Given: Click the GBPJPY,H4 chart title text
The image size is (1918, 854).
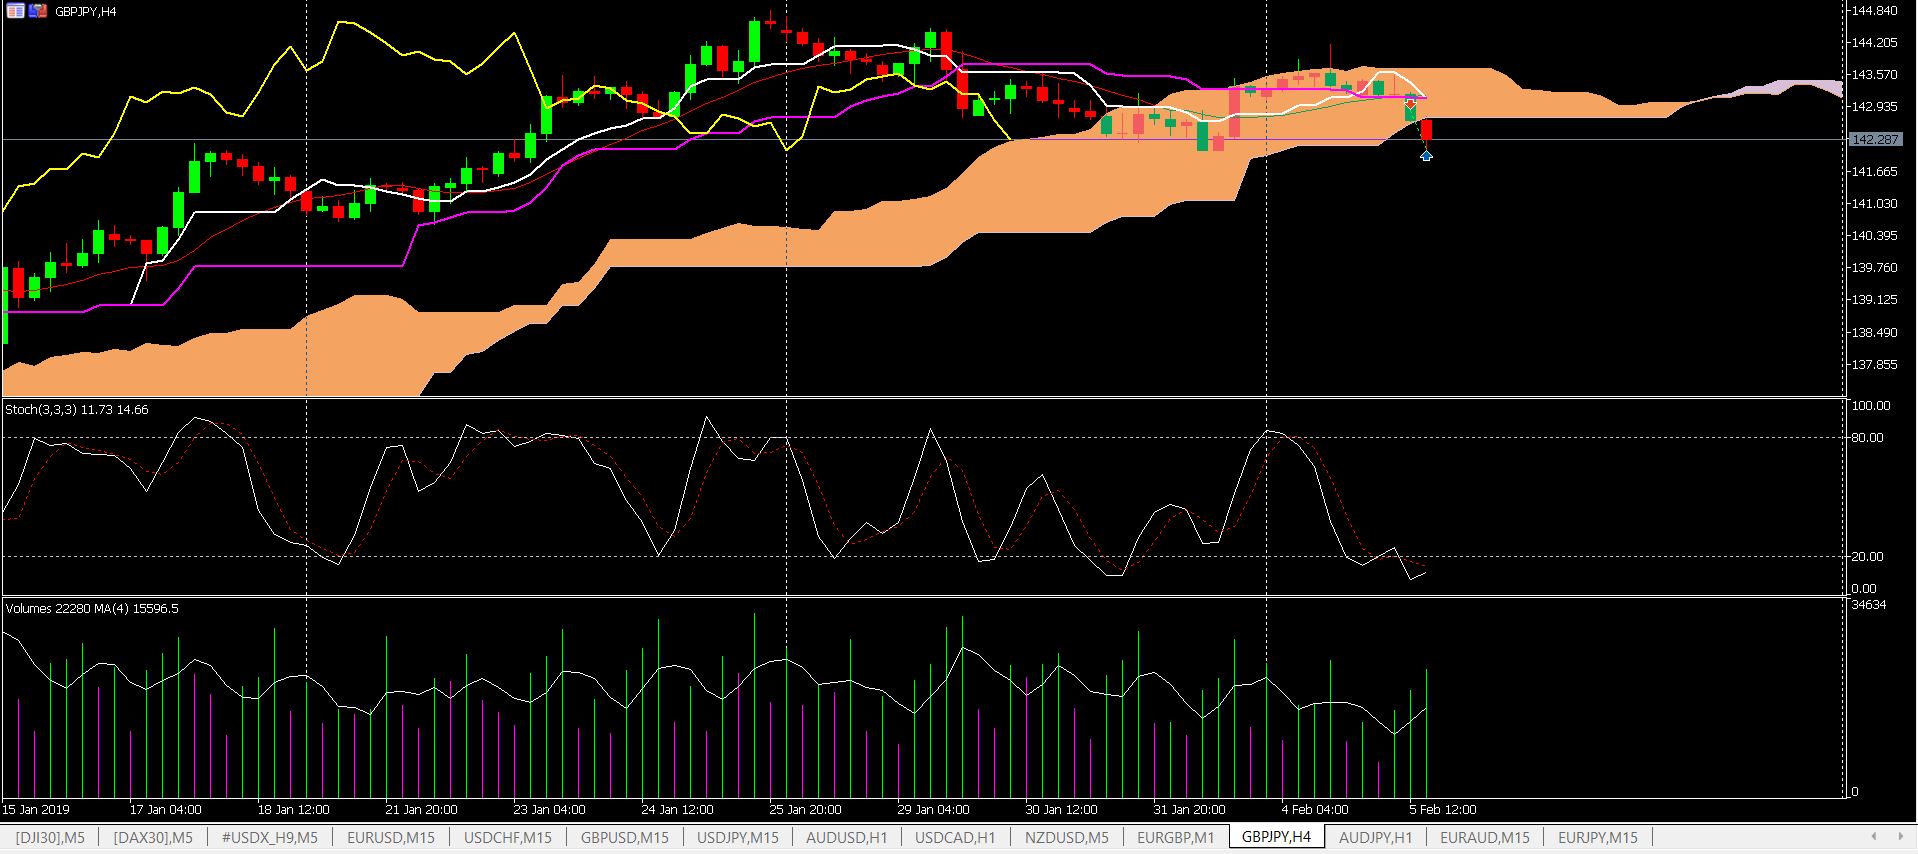Looking at the screenshot, I should tap(86, 11).
